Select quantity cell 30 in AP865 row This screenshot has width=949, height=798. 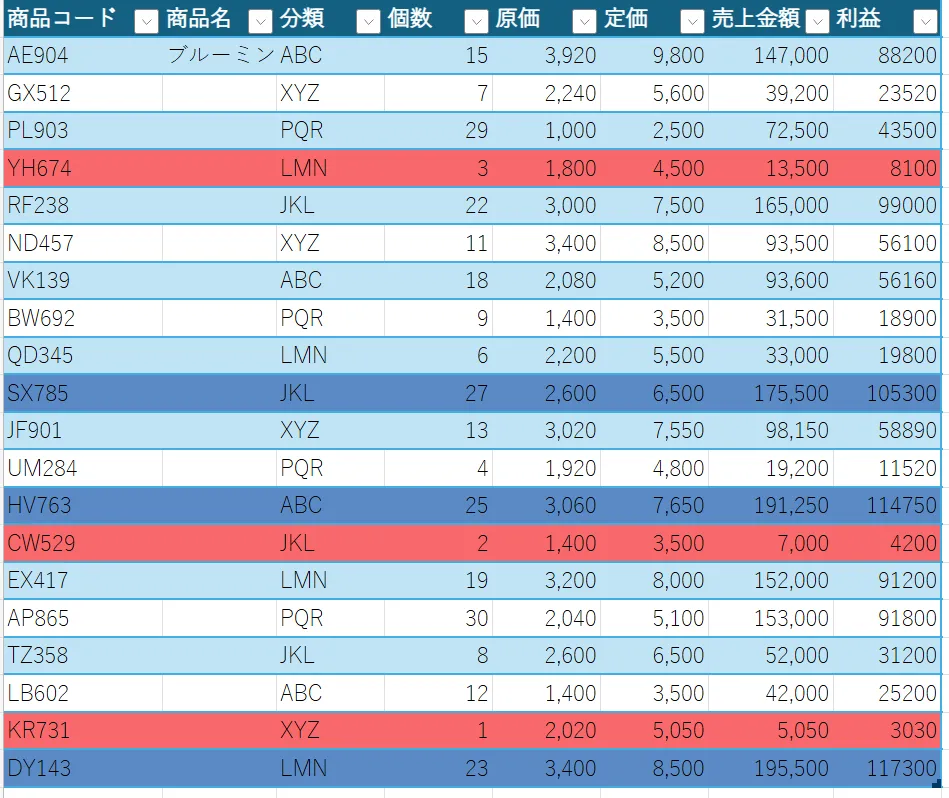[x=440, y=619]
